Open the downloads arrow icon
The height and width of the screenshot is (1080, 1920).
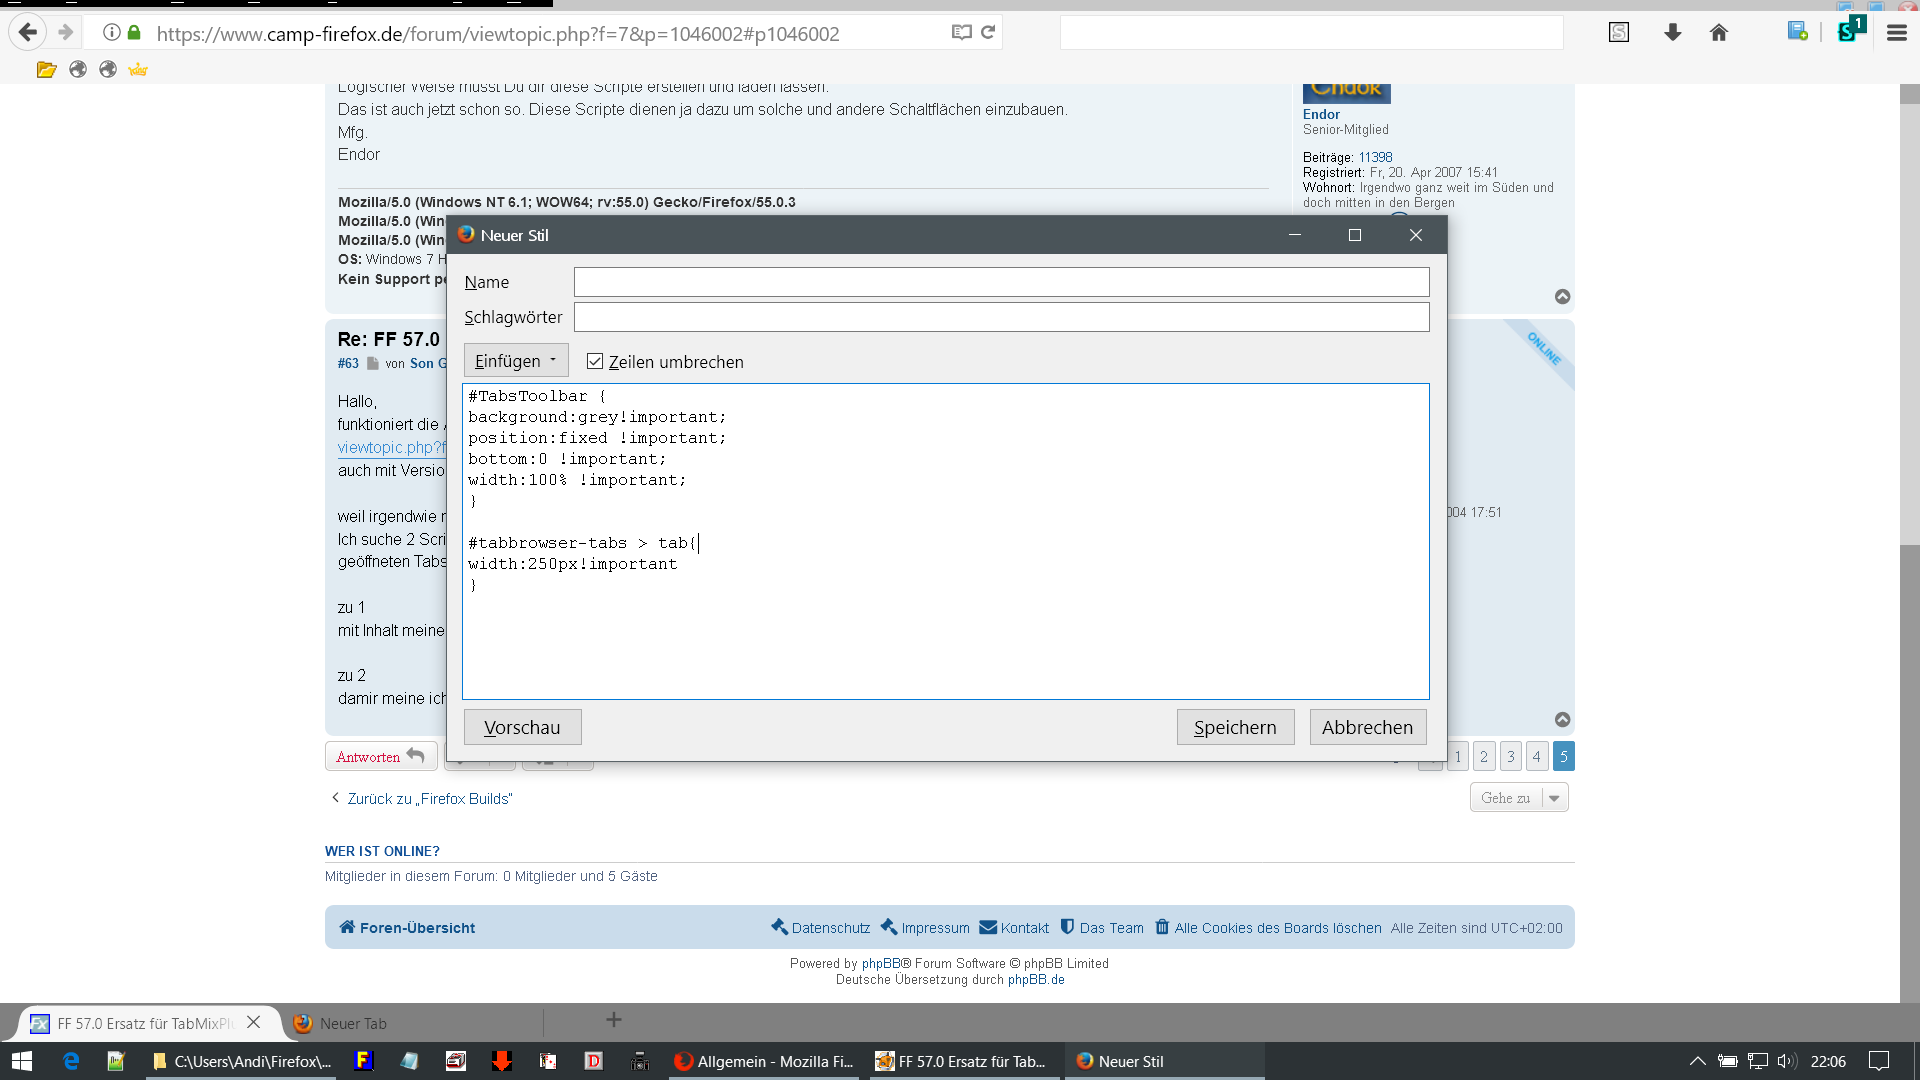point(1672,33)
